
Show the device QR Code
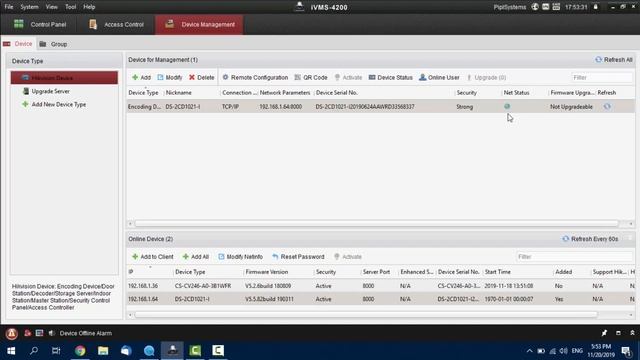[x=311, y=78]
